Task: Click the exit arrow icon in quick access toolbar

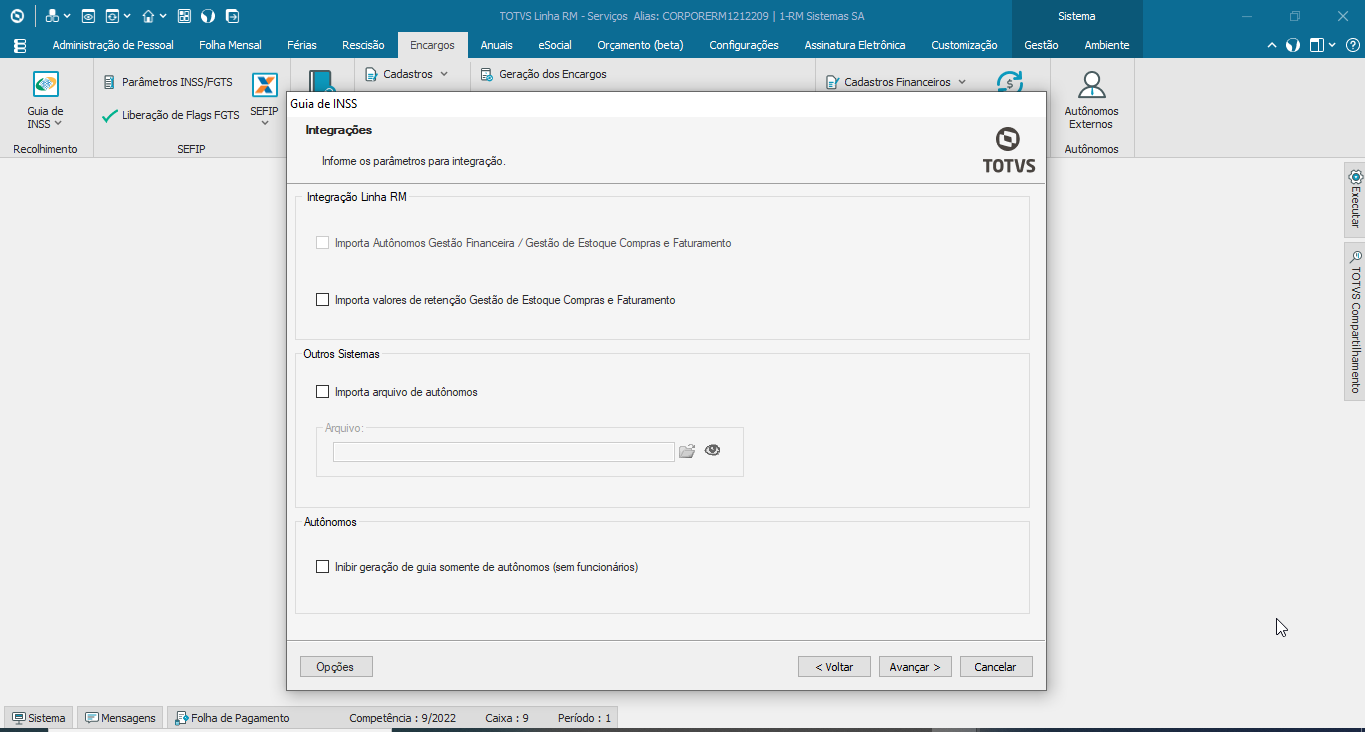Action: coord(232,16)
